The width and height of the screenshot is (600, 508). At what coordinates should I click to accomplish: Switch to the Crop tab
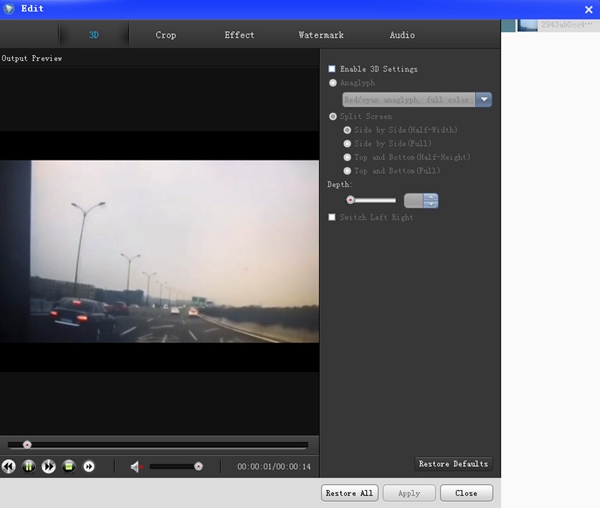166,35
